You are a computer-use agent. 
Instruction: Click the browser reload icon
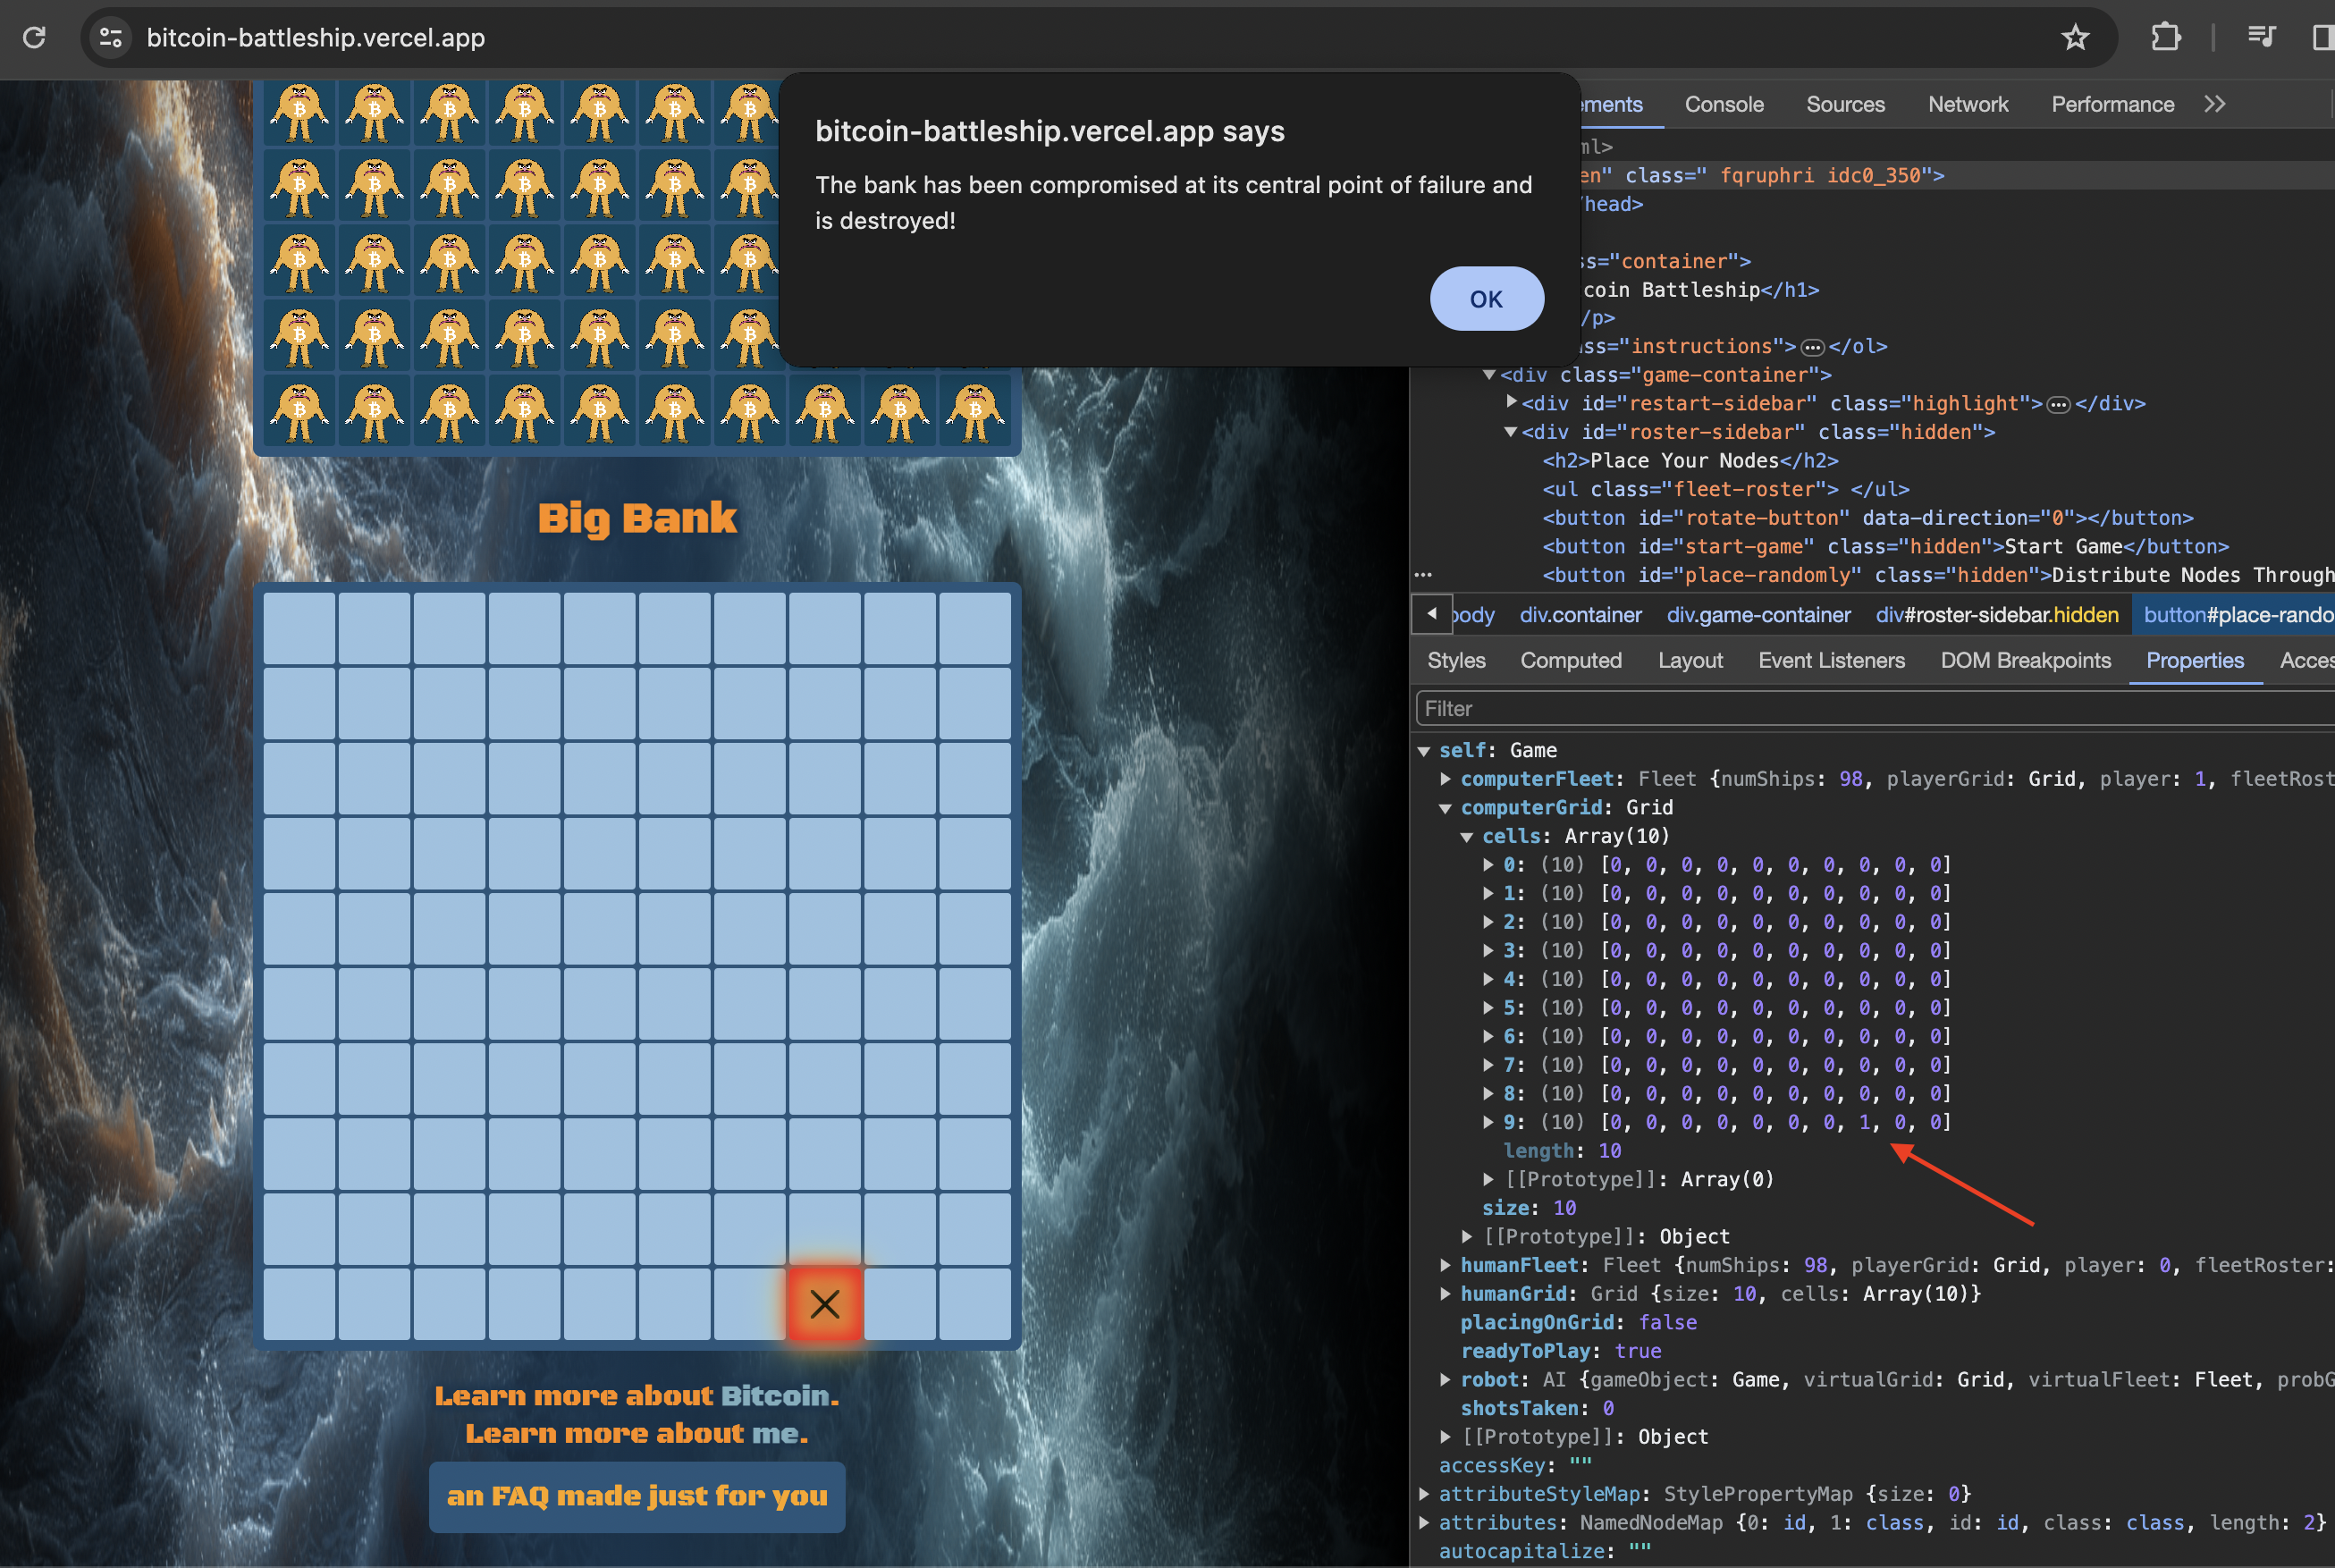34,38
